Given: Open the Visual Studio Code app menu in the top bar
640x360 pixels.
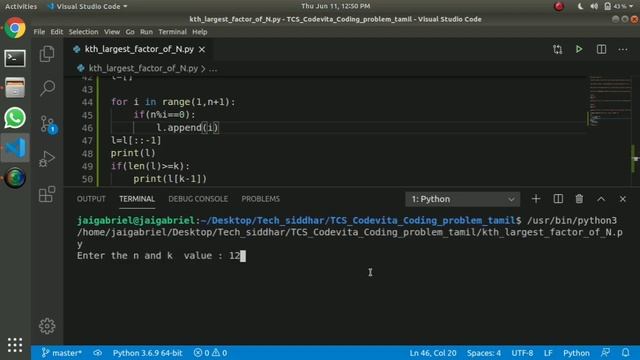Looking at the screenshot, I should tap(87, 7).
